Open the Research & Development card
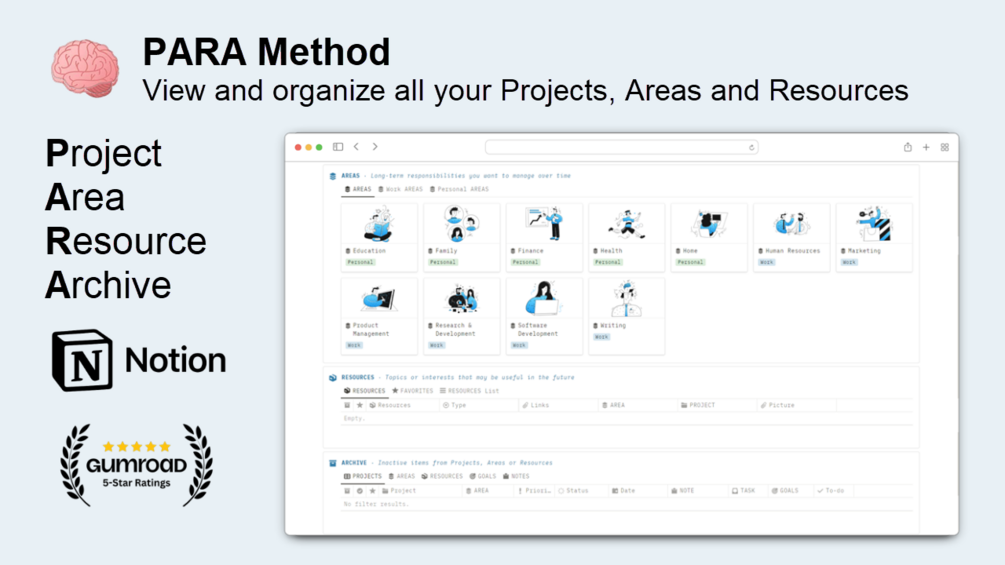This screenshot has height=565, width=1005. point(461,316)
